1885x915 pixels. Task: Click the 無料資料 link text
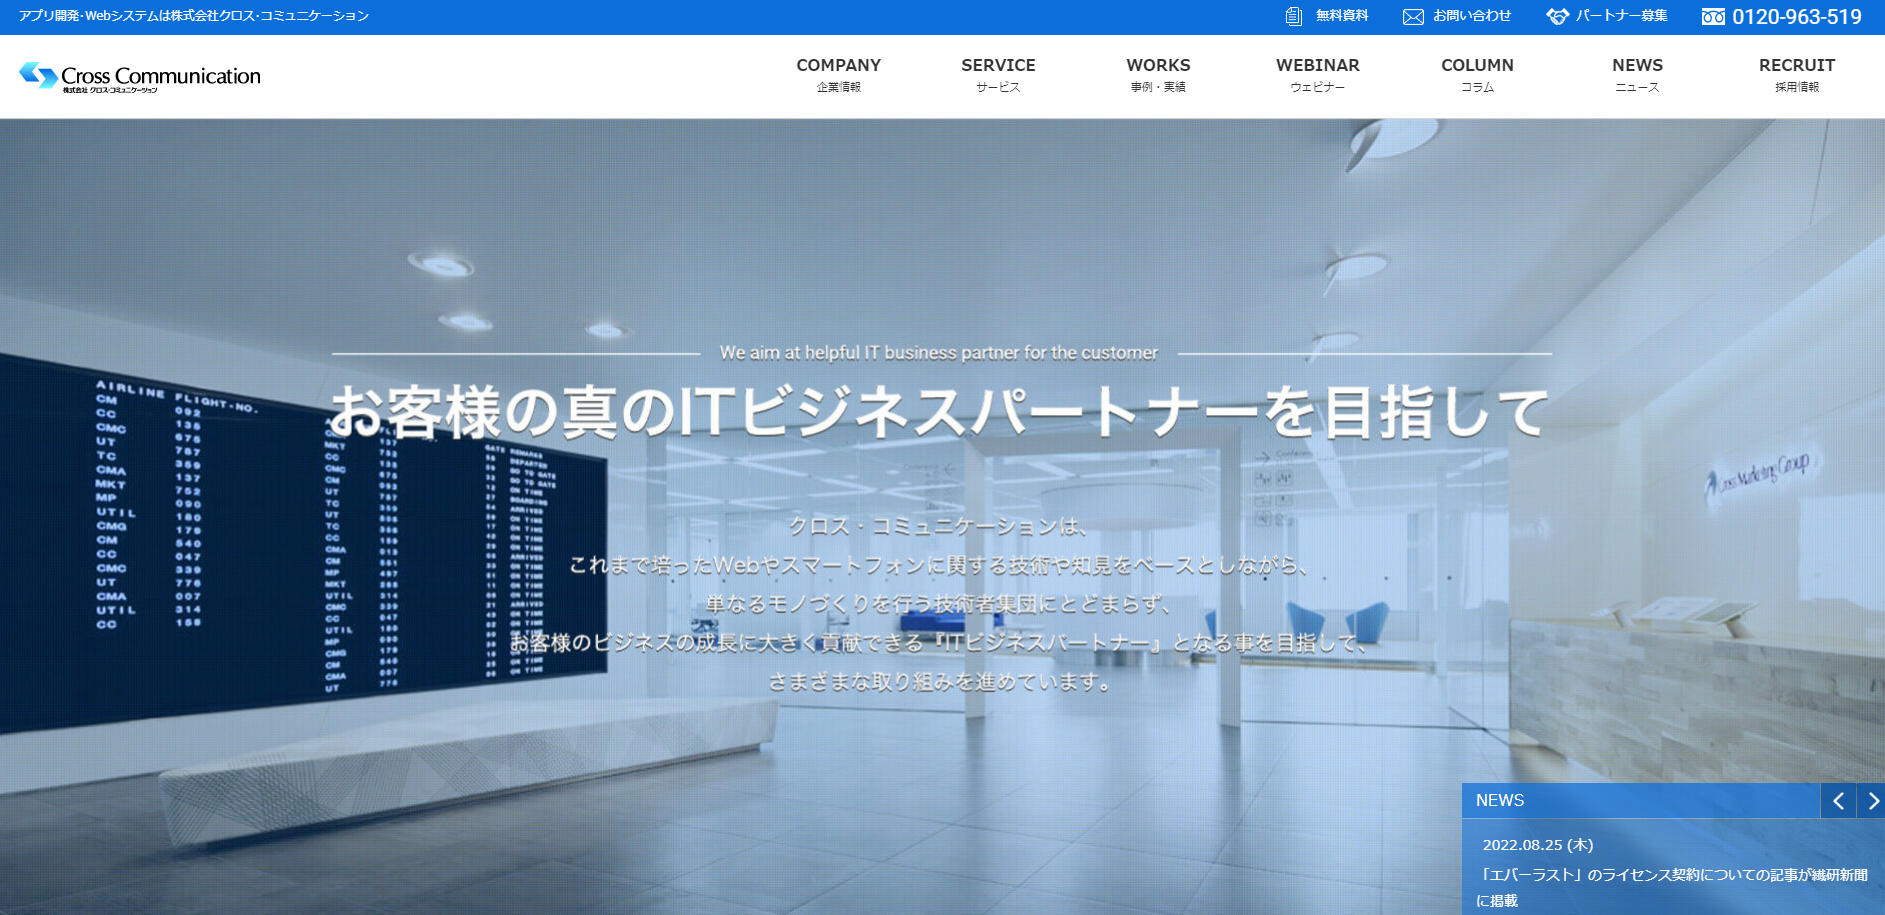(x=1342, y=16)
